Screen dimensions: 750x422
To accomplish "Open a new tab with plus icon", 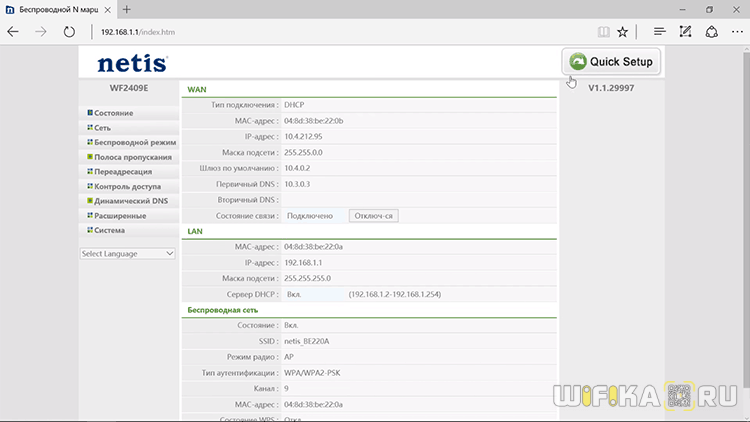I will [126, 9].
